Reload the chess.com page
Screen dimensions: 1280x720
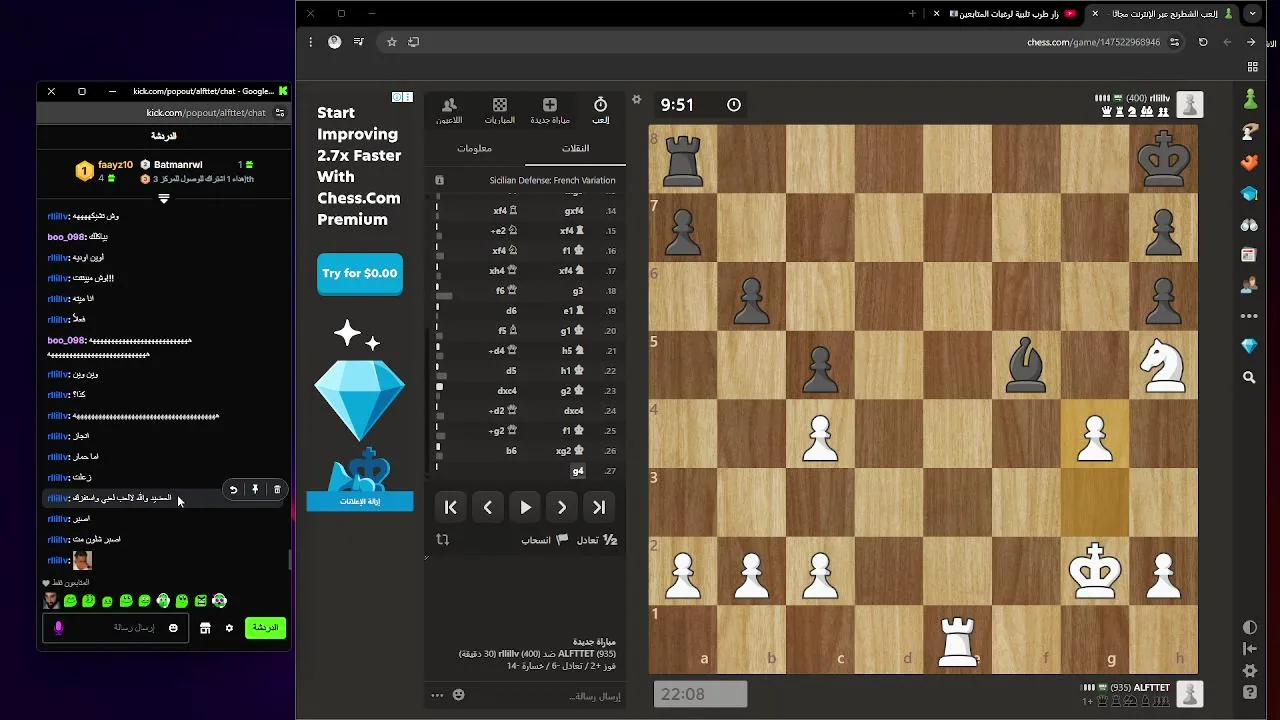[1203, 42]
